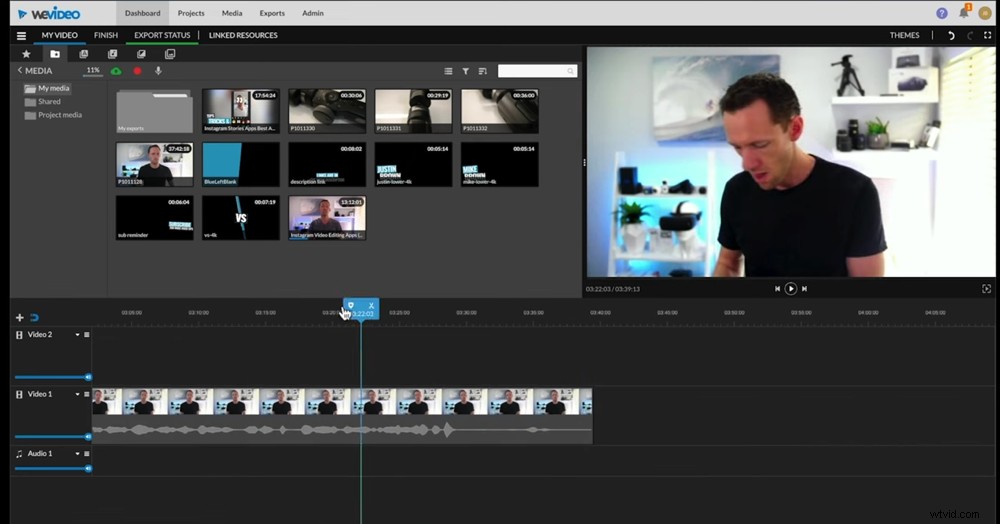Select the P1011330 clip thumbnail
This screenshot has width=1000, height=524.
click(x=327, y=112)
